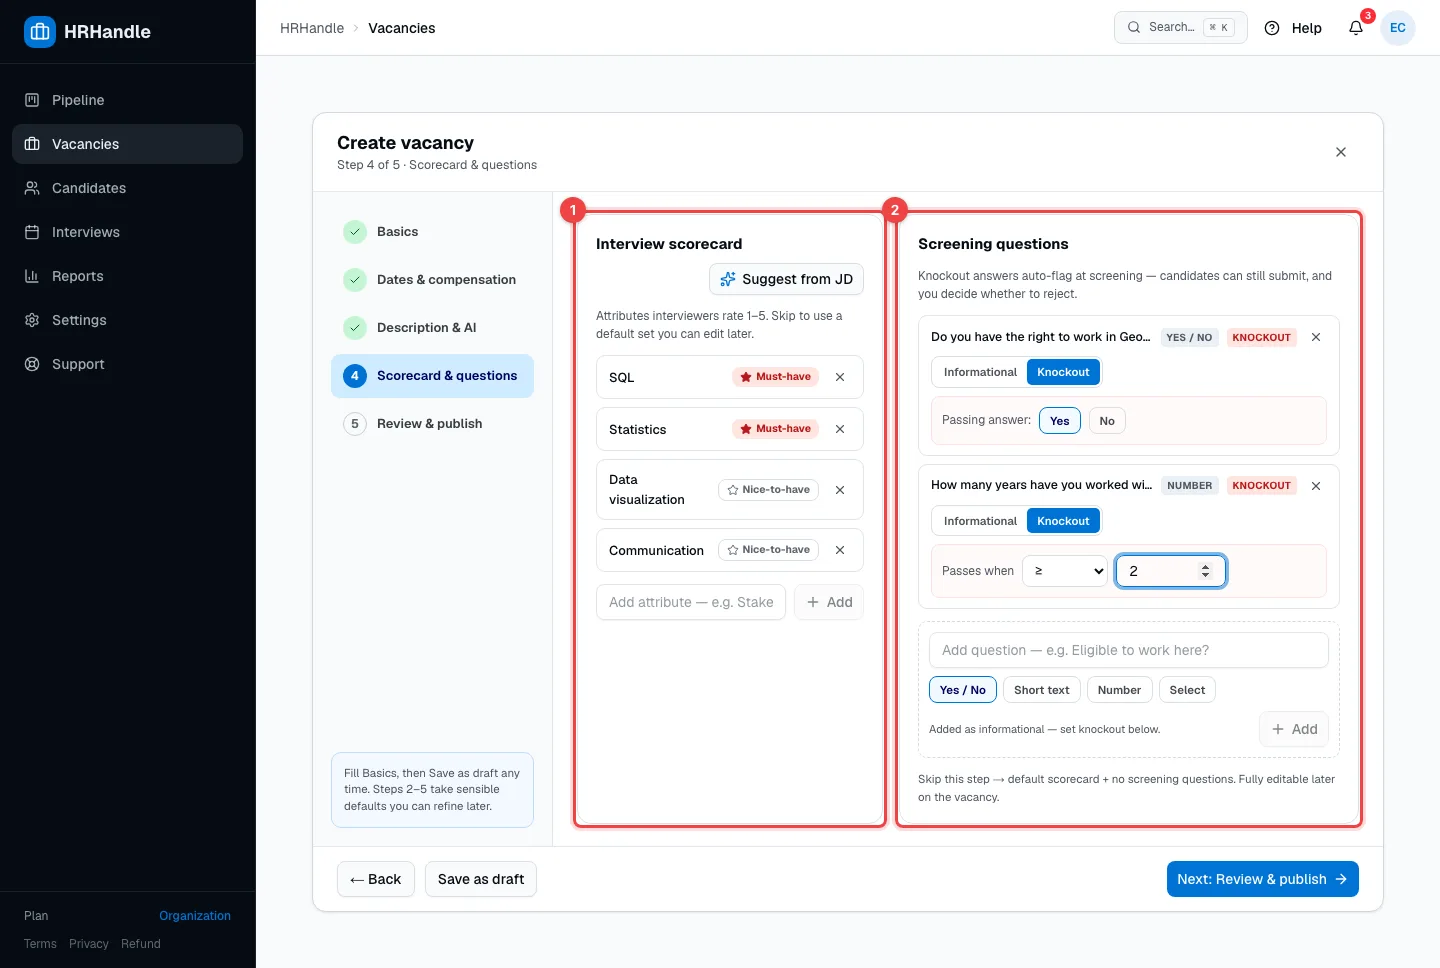The width and height of the screenshot is (1440, 968).
Task: Toggle SQL Must-have priority badge
Action: (776, 377)
